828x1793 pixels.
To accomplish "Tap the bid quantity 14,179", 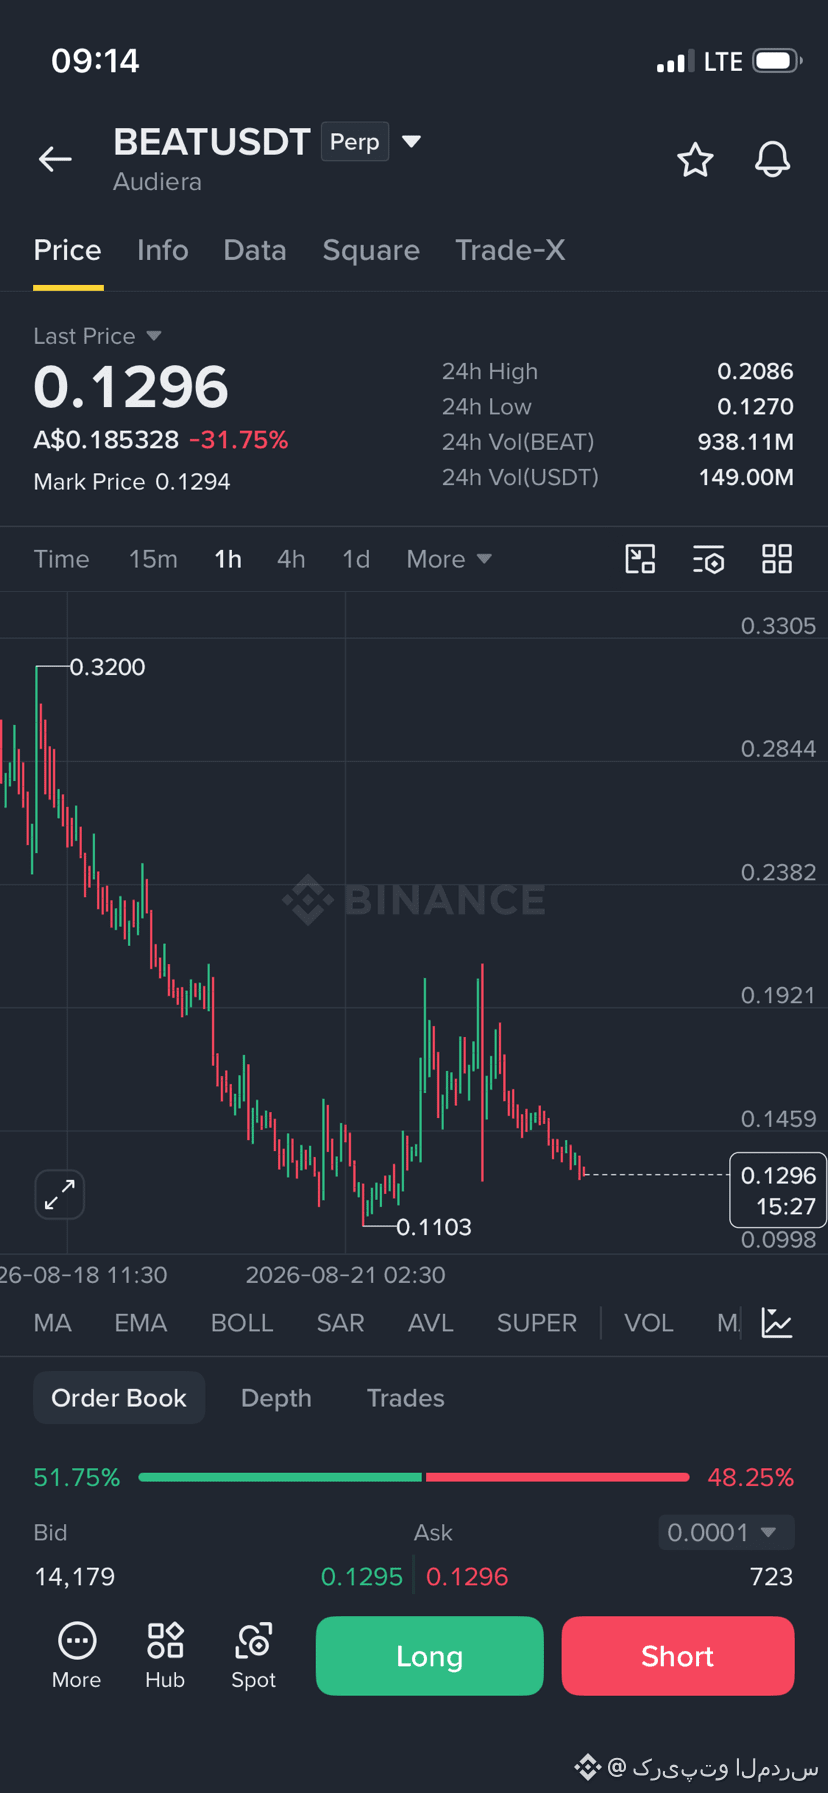I will tap(74, 1577).
